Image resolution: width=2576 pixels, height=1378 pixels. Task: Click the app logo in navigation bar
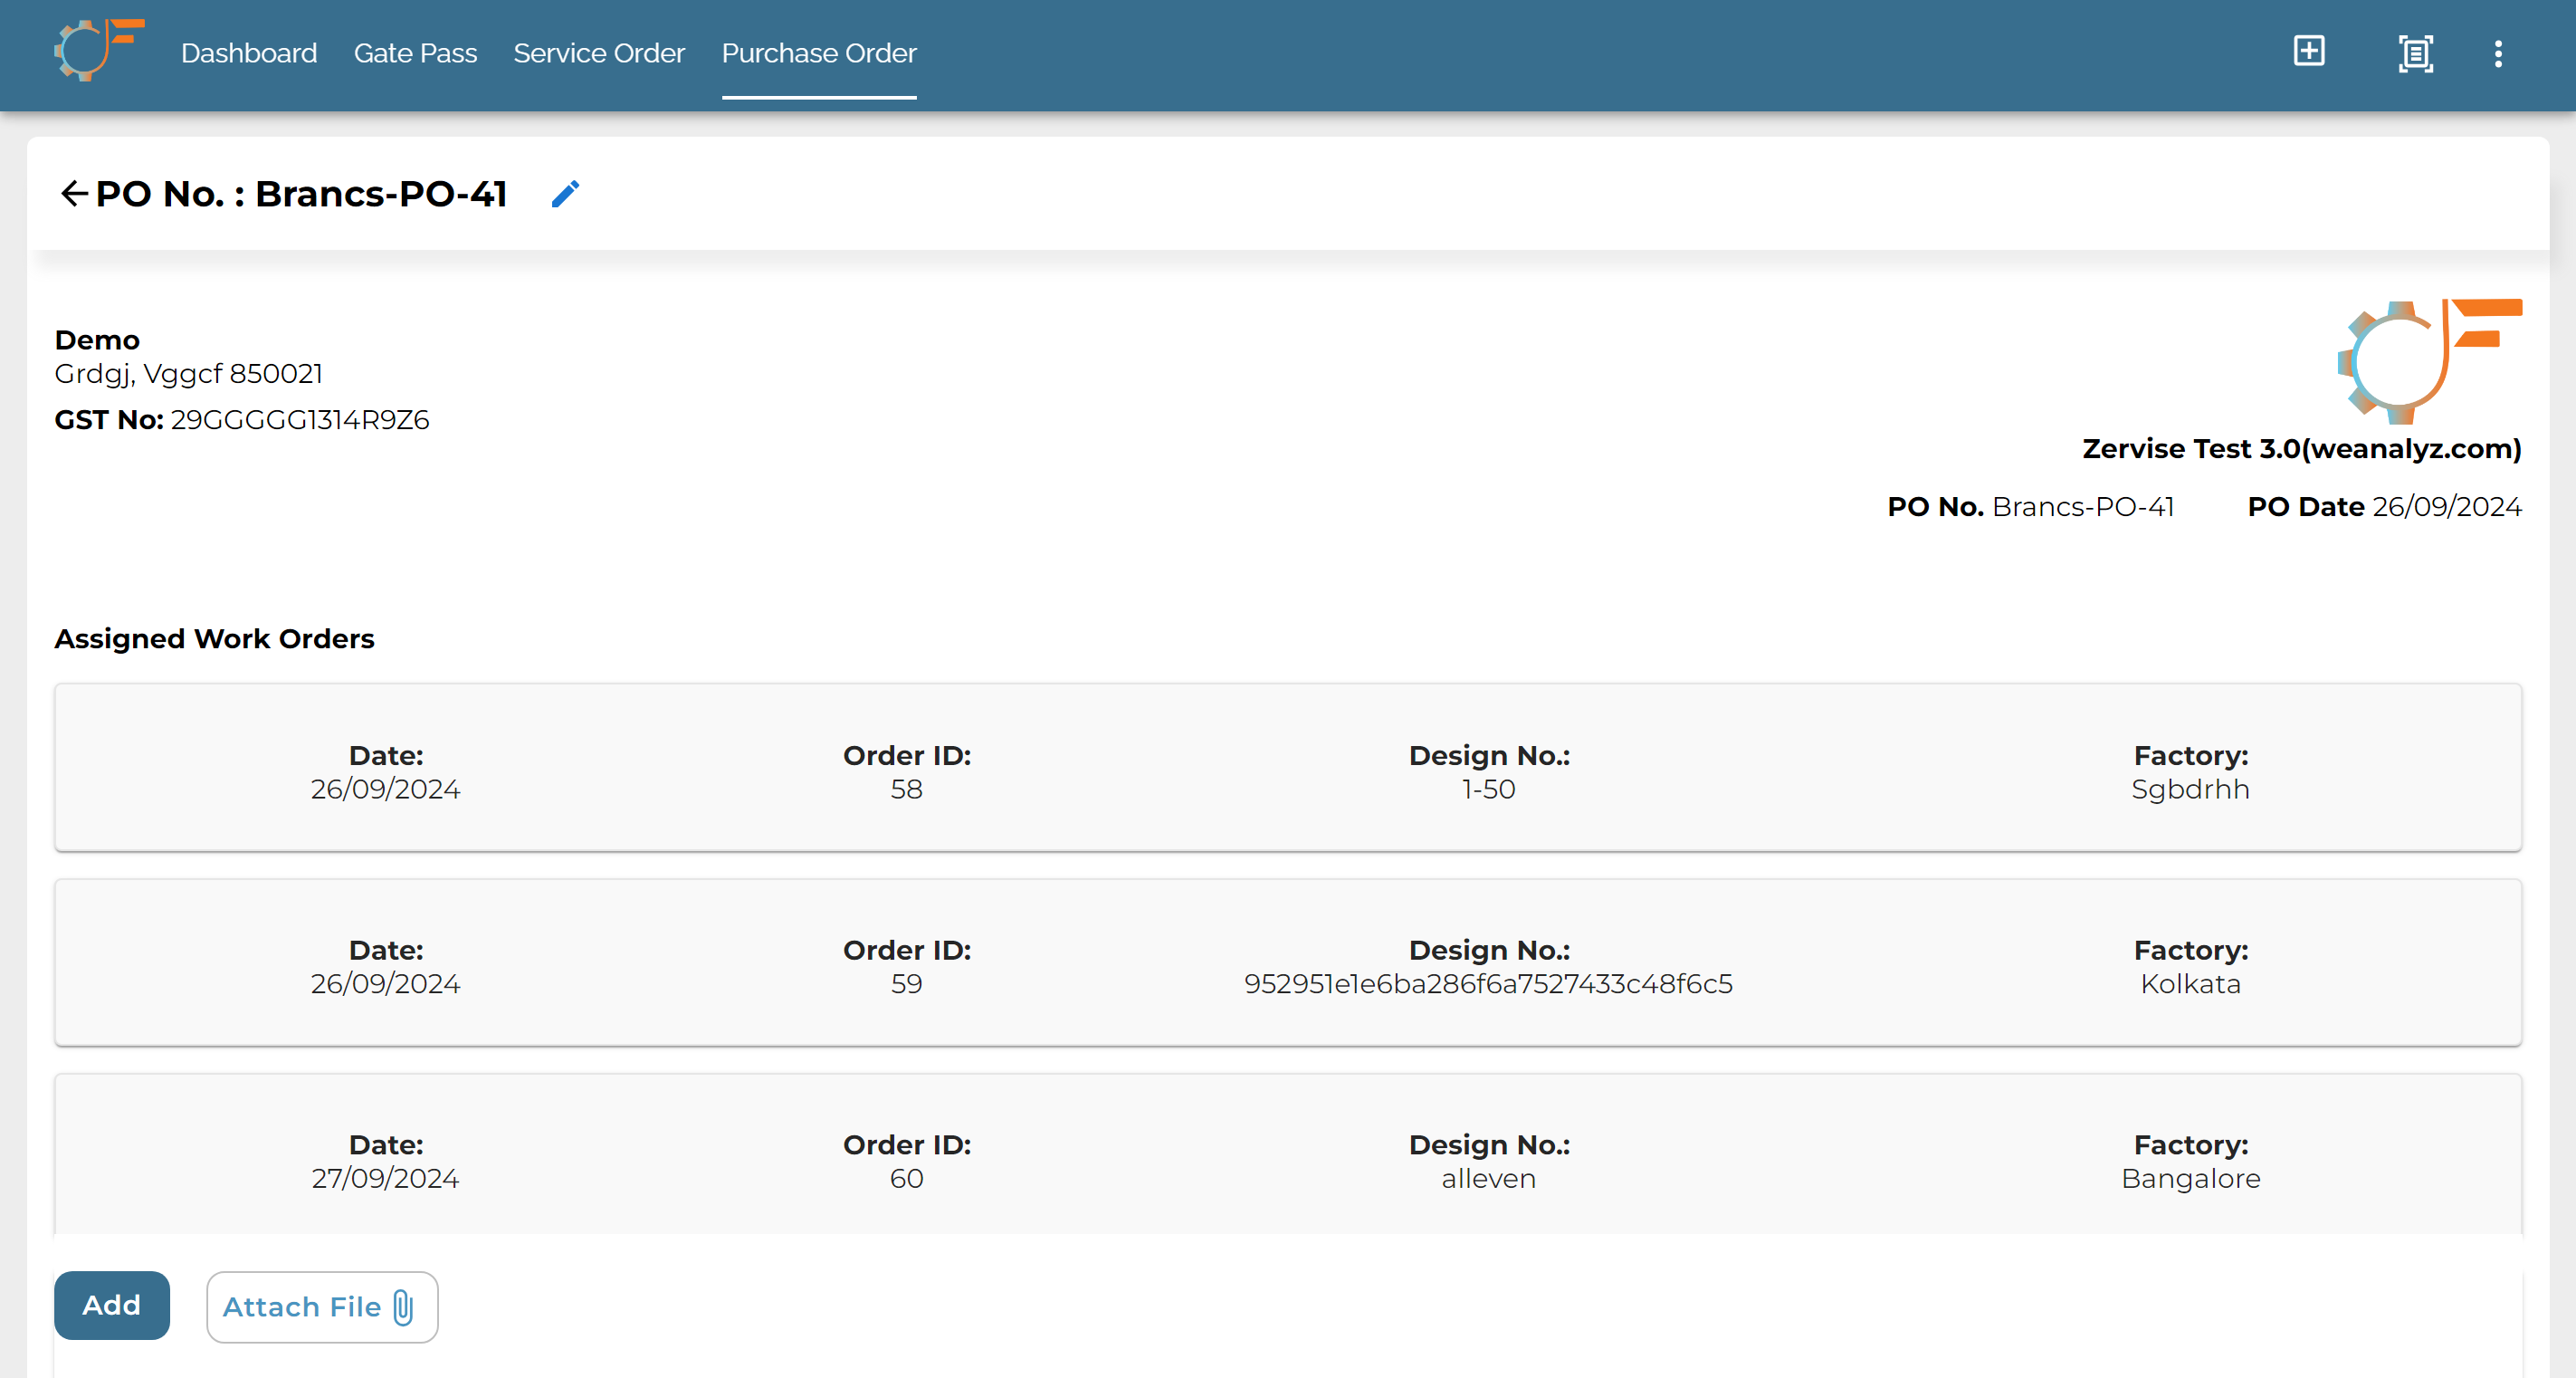coord(99,50)
